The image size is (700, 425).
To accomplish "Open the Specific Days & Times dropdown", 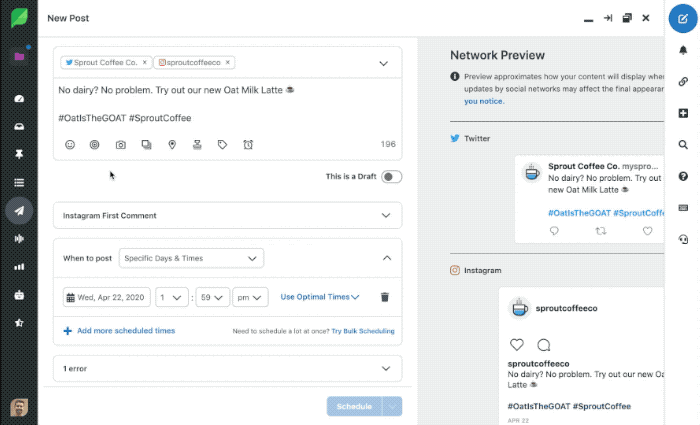I will pyautogui.click(x=191, y=258).
